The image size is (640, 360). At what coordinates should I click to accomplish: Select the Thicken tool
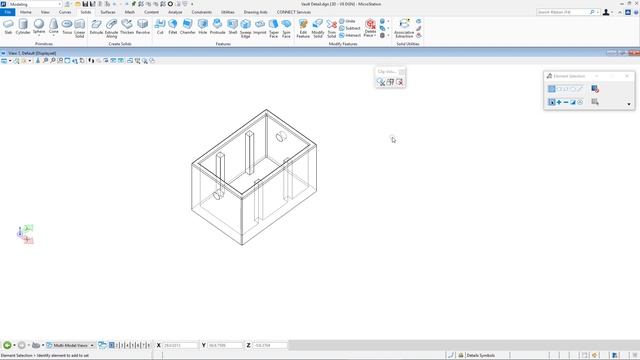point(127,27)
